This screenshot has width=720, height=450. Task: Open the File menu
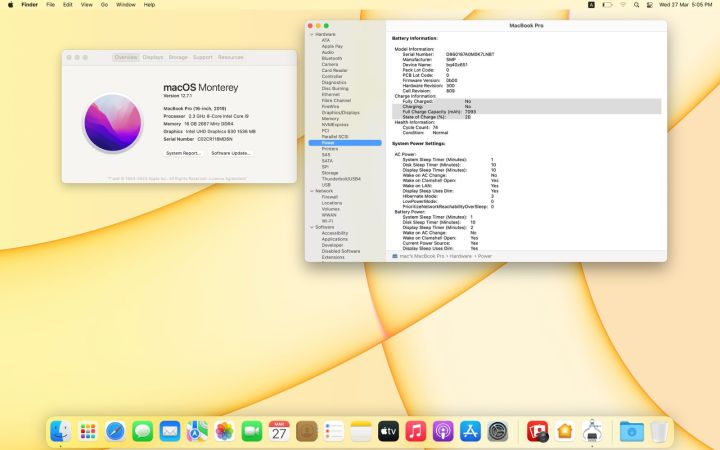(51, 5)
